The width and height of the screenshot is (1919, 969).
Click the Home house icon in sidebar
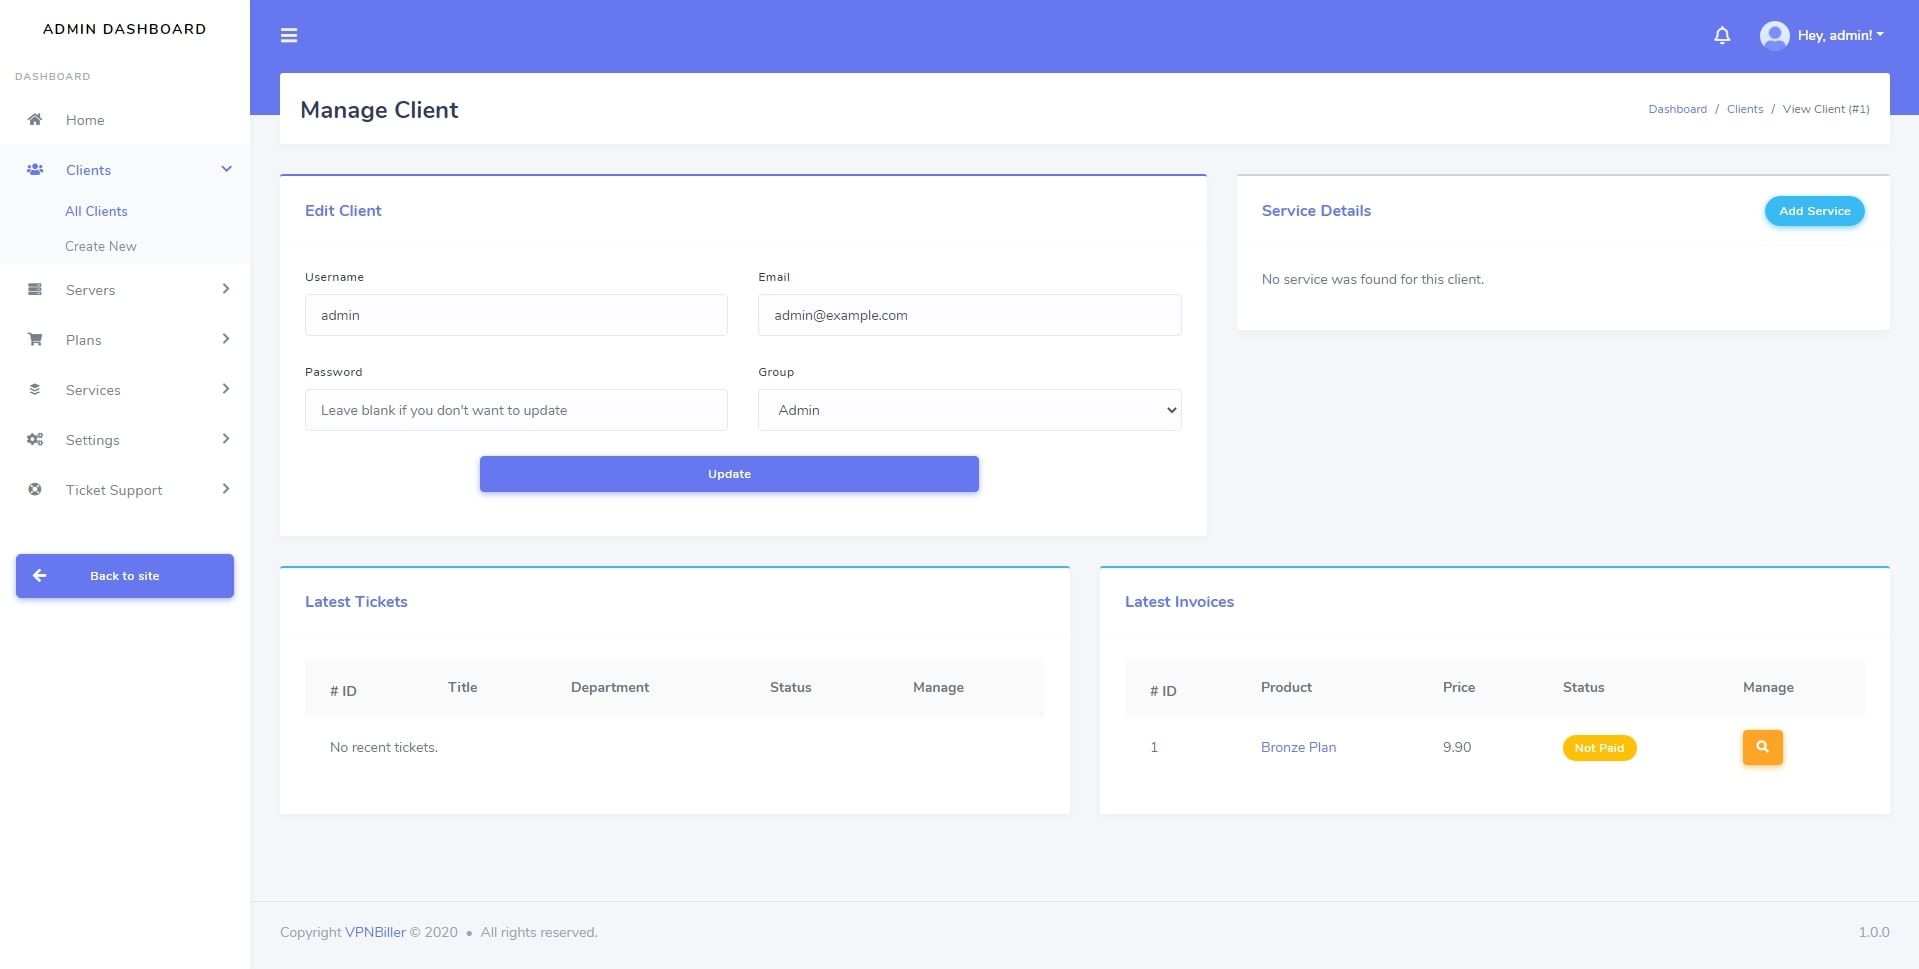click(35, 120)
